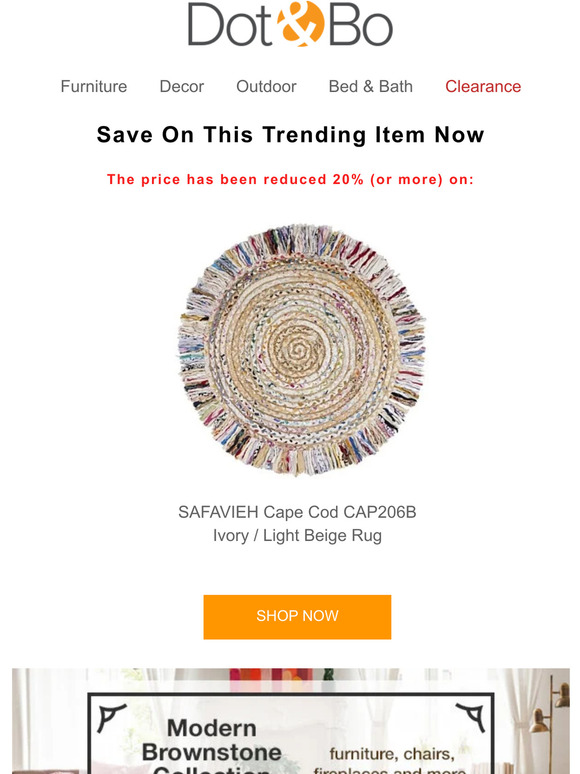Click the 'Ivory / Light Beige Rug' text
The image size is (580, 774).
coord(297,536)
